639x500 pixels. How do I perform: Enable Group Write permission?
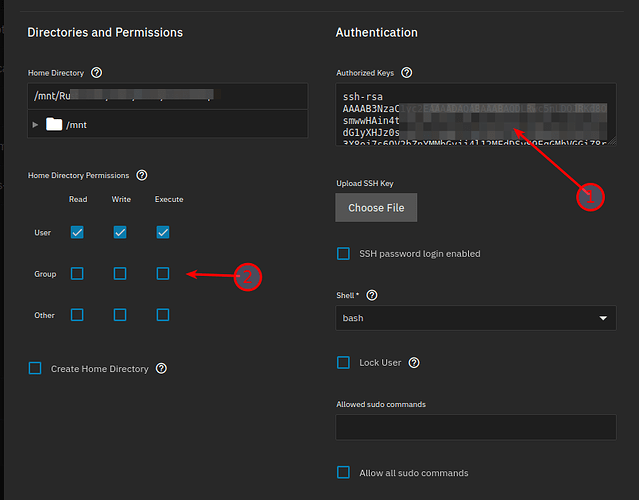[x=120, y=273]
